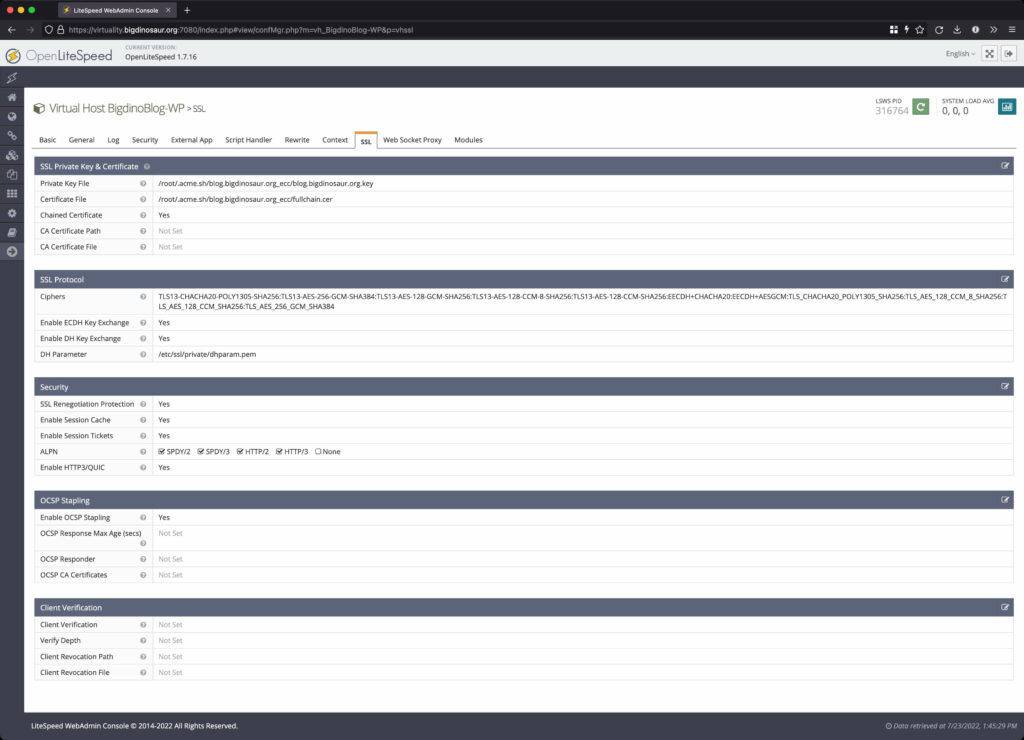Uncheck the HTTP/2 ALPN checkbox

tap(238, 451)
